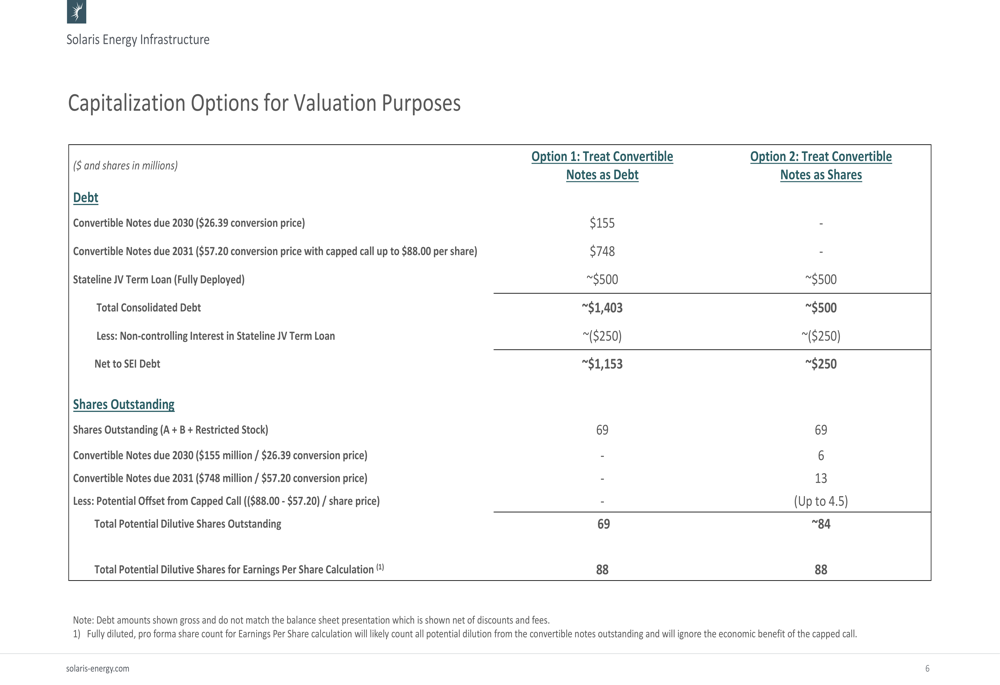This screenshot has height=685, width=1000.
Task: Click the page number 6 in footer
Action: [x=927, y=668]
